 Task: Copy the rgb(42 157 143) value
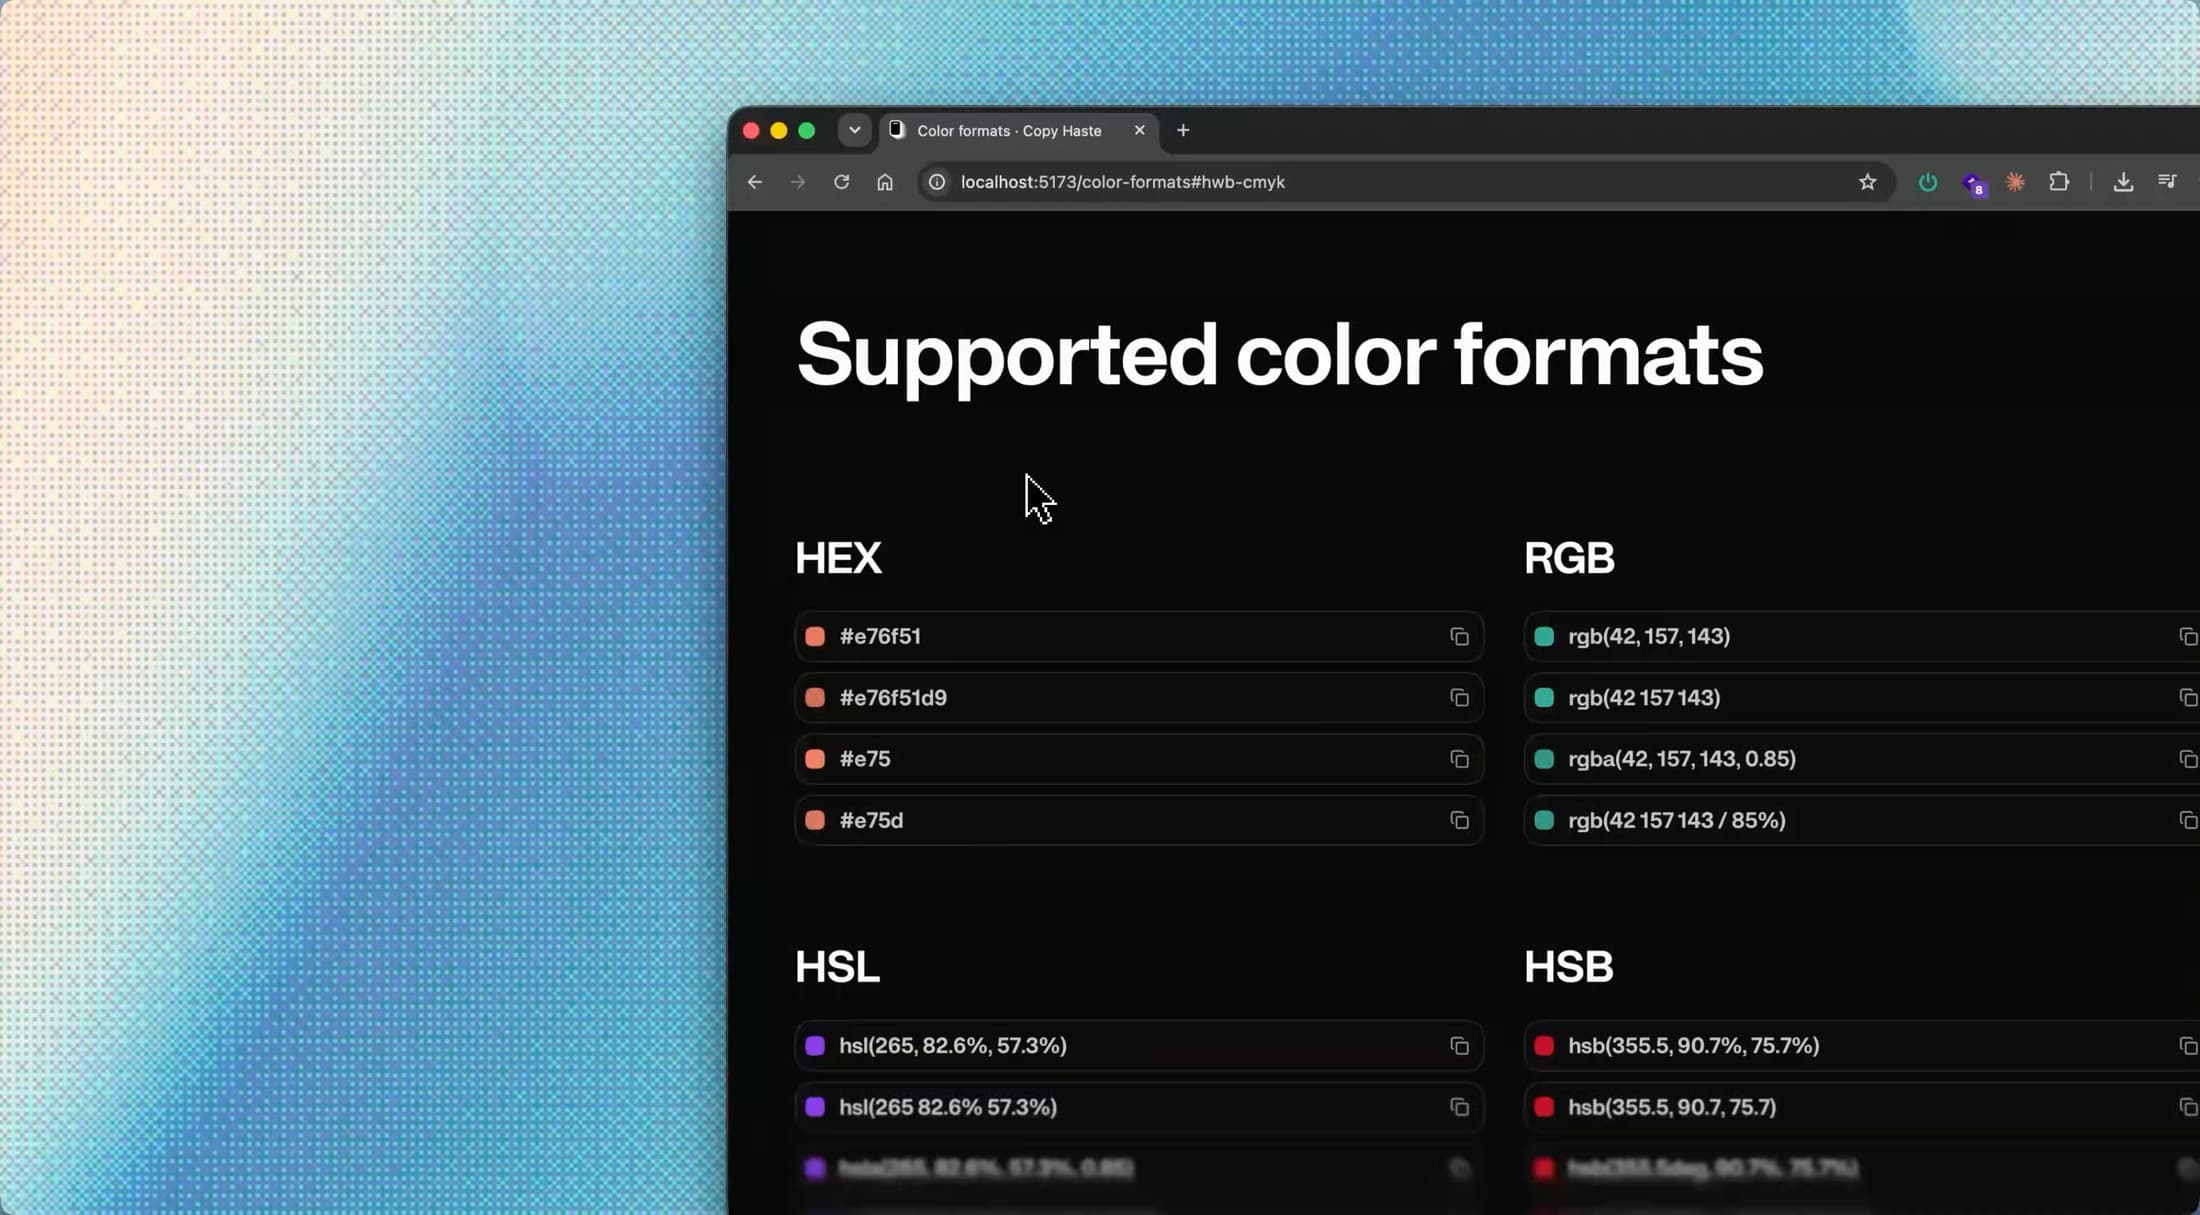pos(2188,698)
